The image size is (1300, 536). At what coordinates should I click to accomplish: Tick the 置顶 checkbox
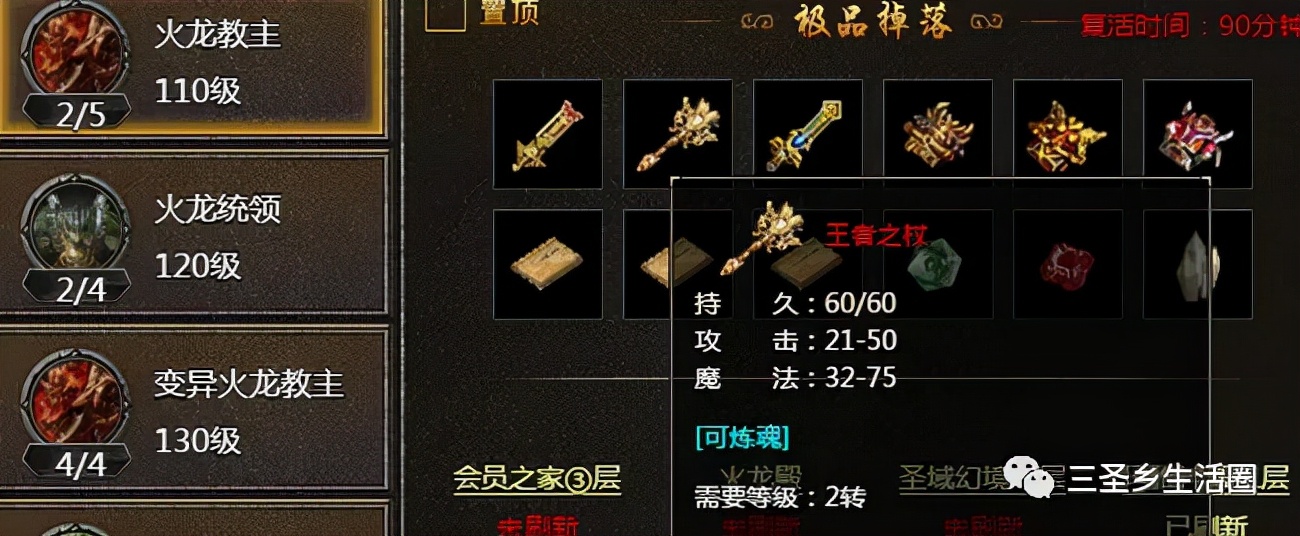pos(445,15)
